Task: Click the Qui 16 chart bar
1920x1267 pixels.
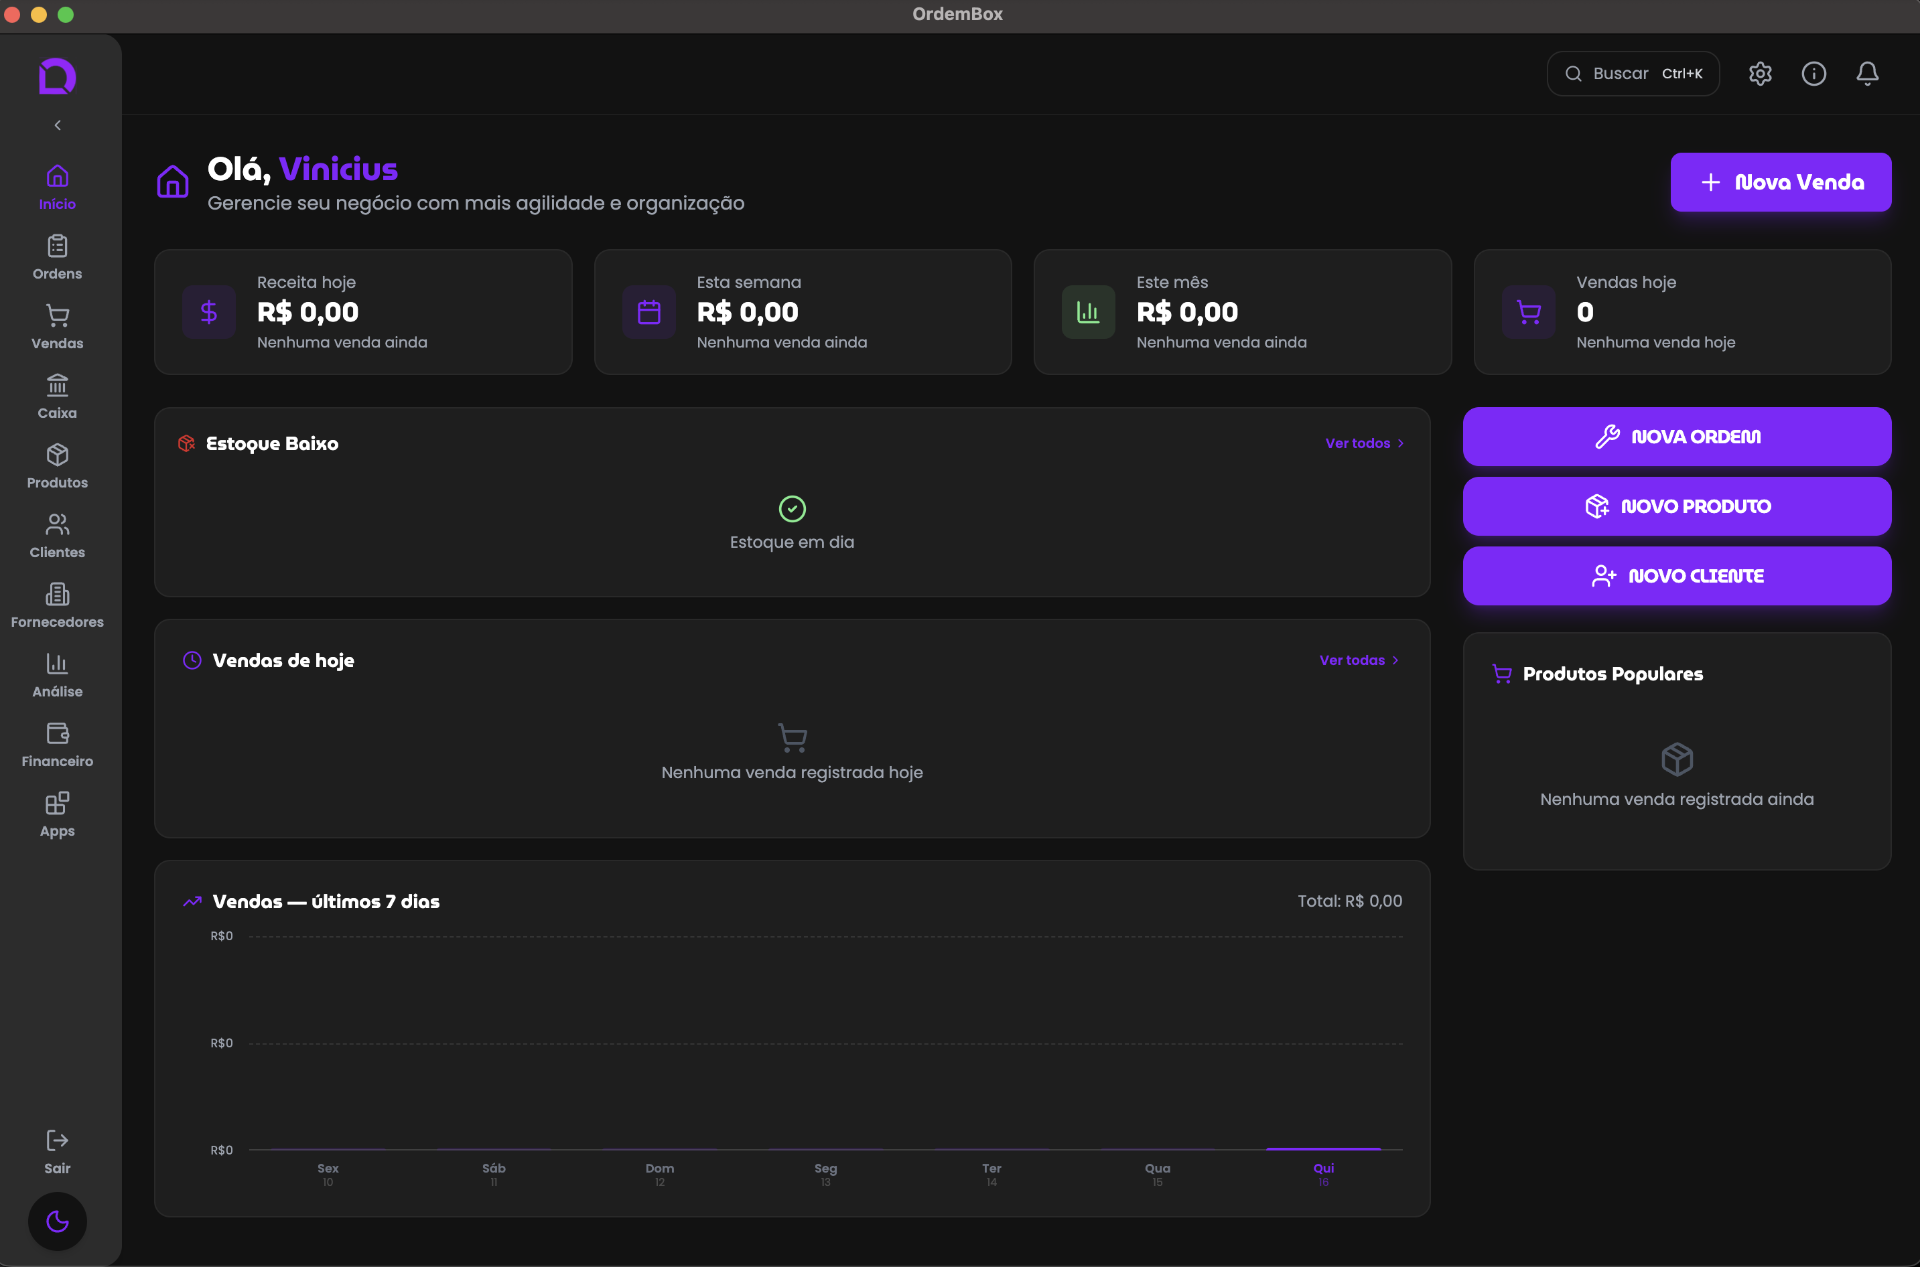Action: click(x=1323, y=1149)
